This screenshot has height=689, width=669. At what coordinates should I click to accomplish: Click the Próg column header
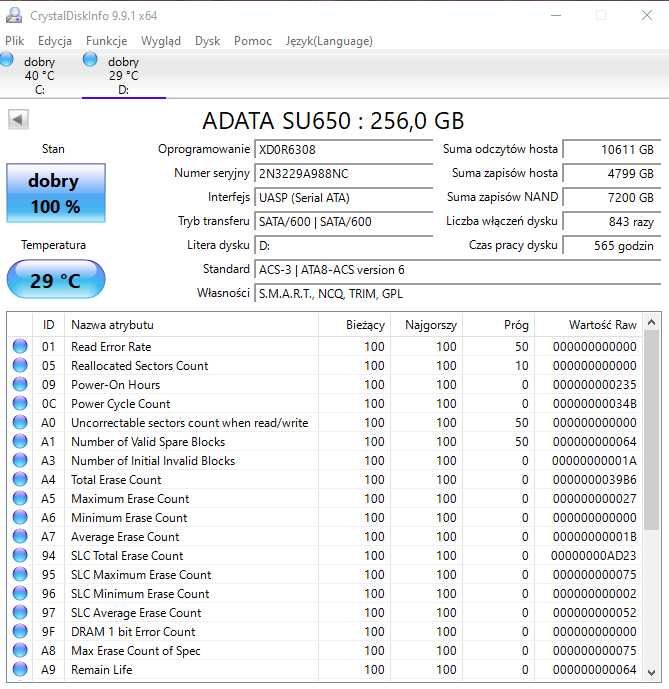498,325
